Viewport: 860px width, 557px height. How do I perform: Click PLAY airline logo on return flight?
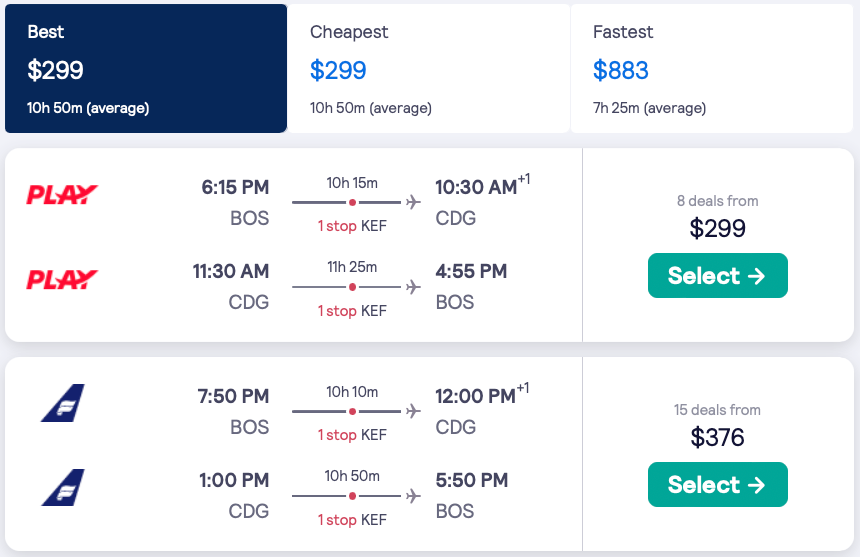[x=62, y=279]
